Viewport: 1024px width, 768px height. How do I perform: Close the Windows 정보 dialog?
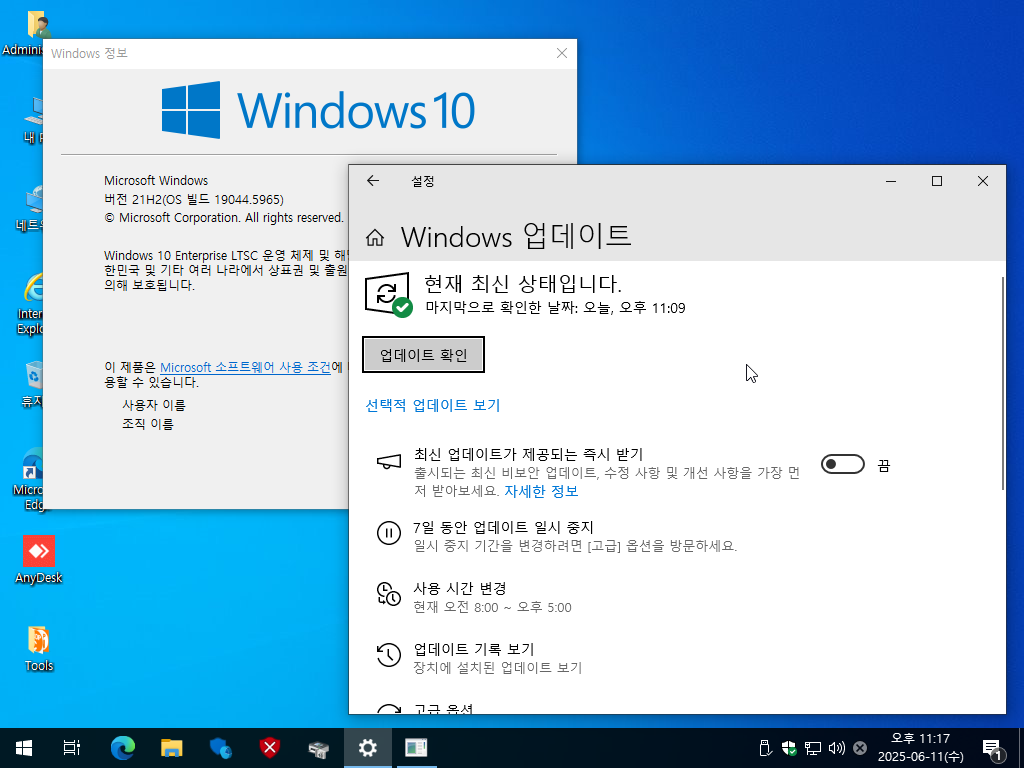pyautogui.click(x=562, y=53)
